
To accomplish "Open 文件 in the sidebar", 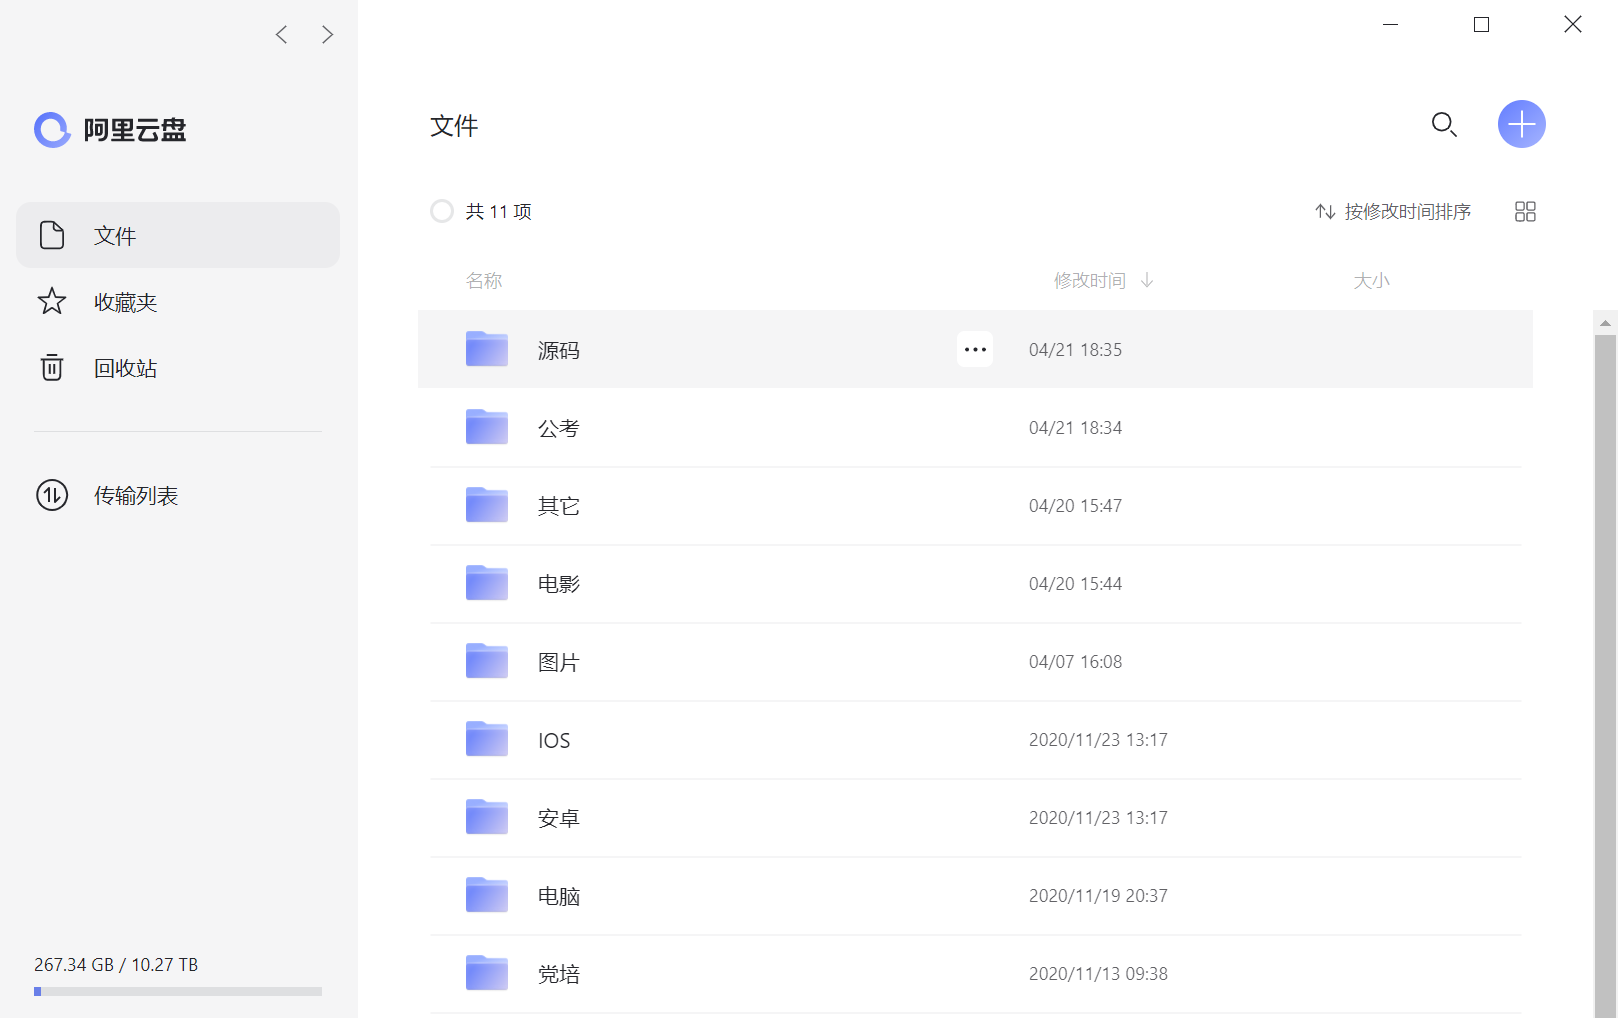I will tap(178, 235).
